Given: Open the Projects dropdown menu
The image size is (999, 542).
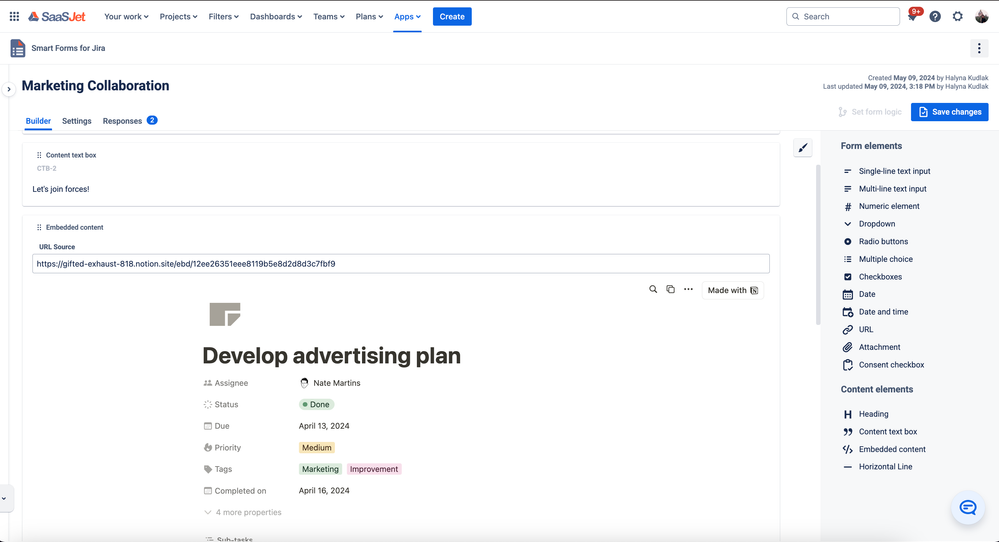Looking at the screenshot, I should pyautogui.click(x=178, y=17).
